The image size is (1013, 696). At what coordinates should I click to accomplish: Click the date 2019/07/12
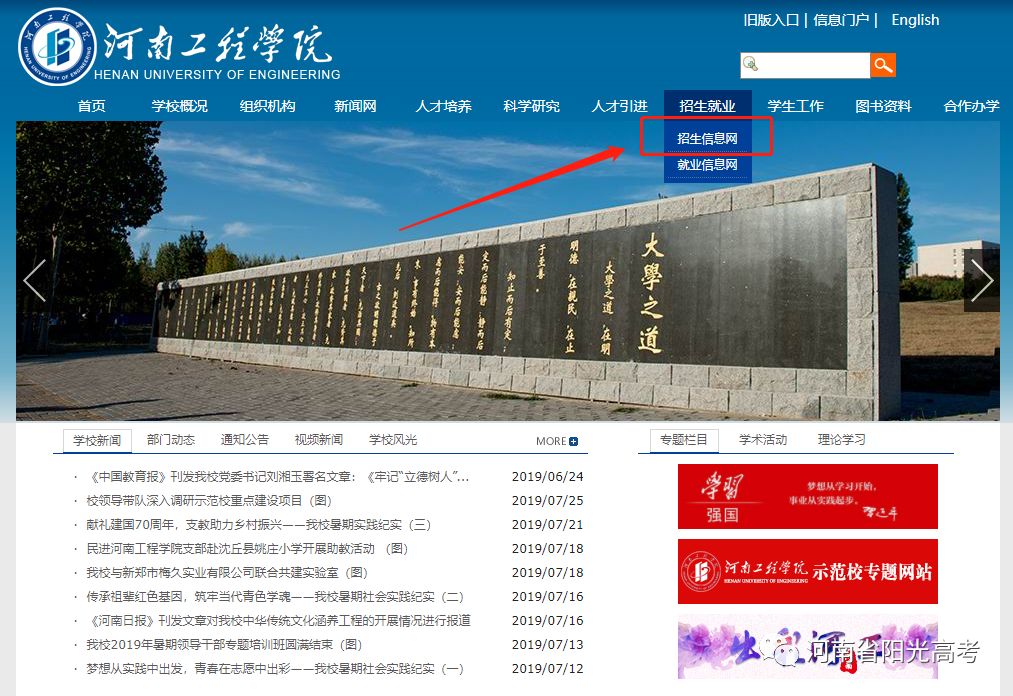pos(547,668)
